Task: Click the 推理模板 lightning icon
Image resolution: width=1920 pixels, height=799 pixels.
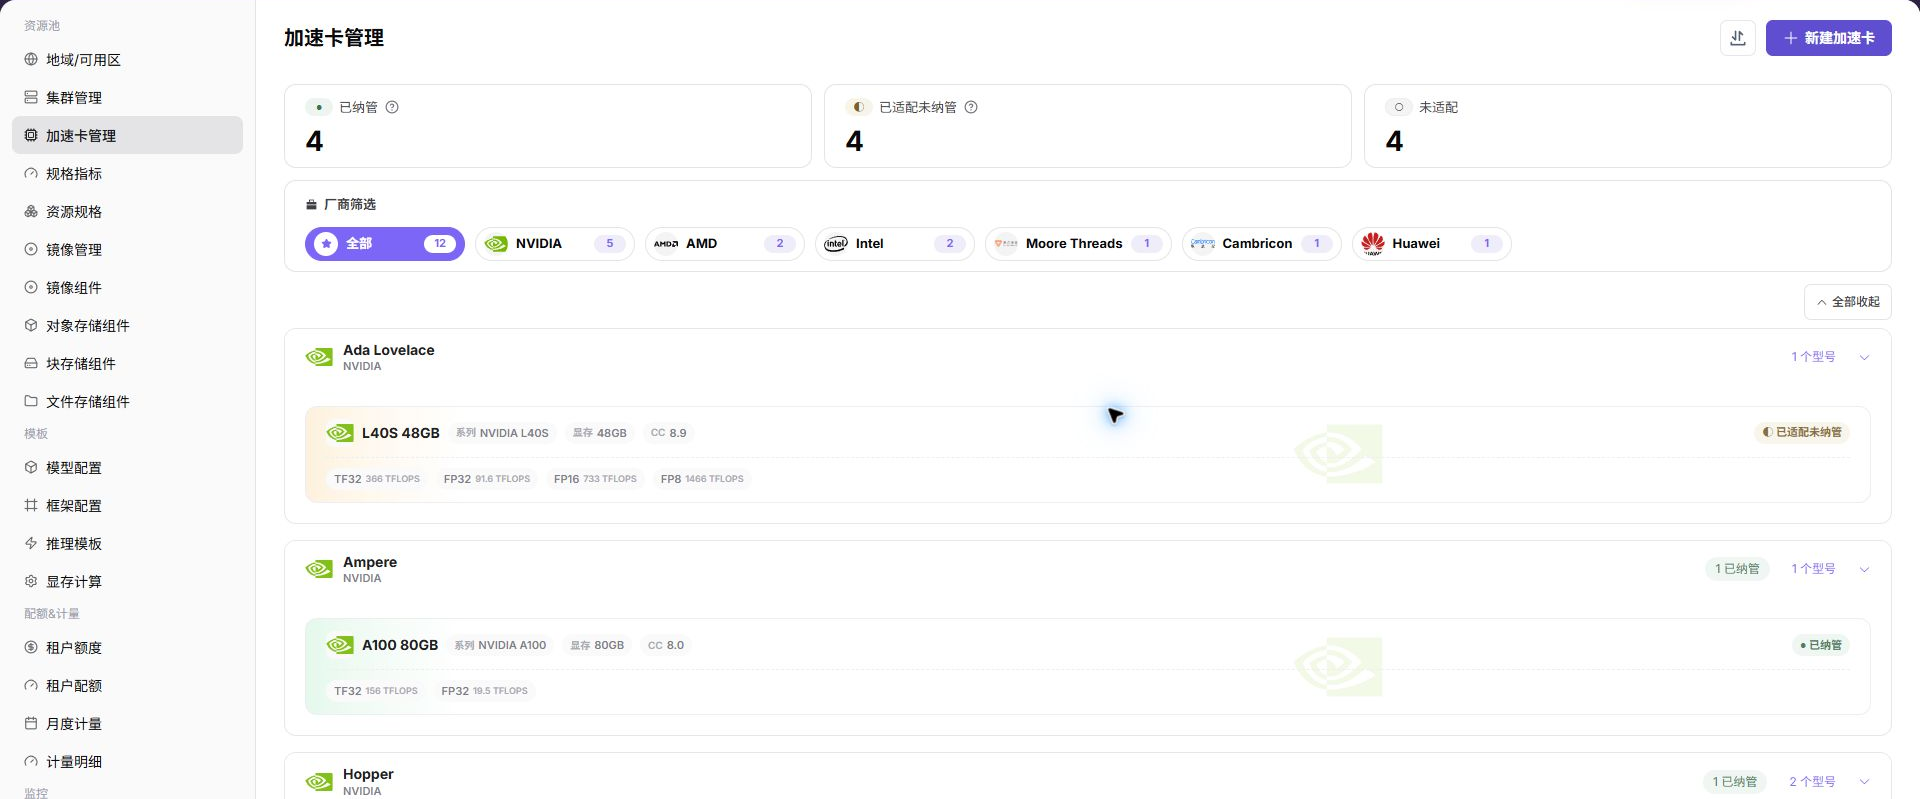Action: [31, 544]
